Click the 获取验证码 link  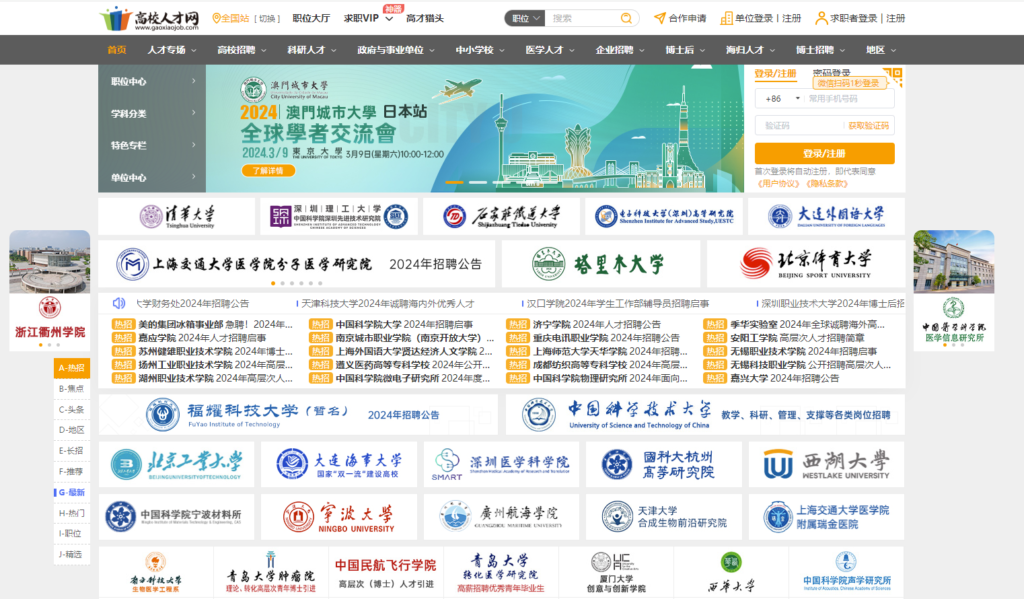[x=868, y=125]
